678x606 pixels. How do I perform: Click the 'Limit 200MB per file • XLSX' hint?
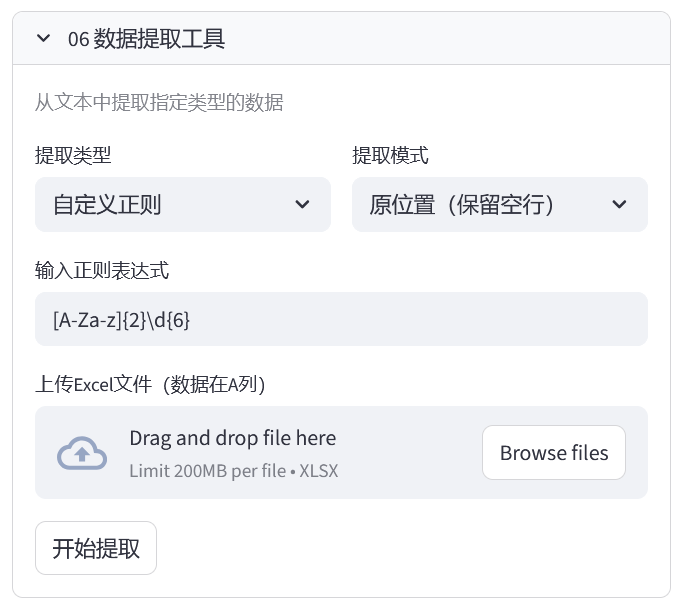pos(233,470)
